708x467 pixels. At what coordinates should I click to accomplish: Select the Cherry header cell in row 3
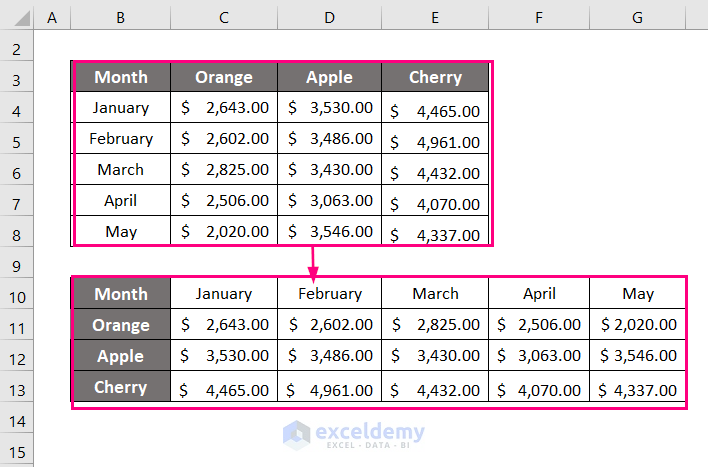point(435,77)
